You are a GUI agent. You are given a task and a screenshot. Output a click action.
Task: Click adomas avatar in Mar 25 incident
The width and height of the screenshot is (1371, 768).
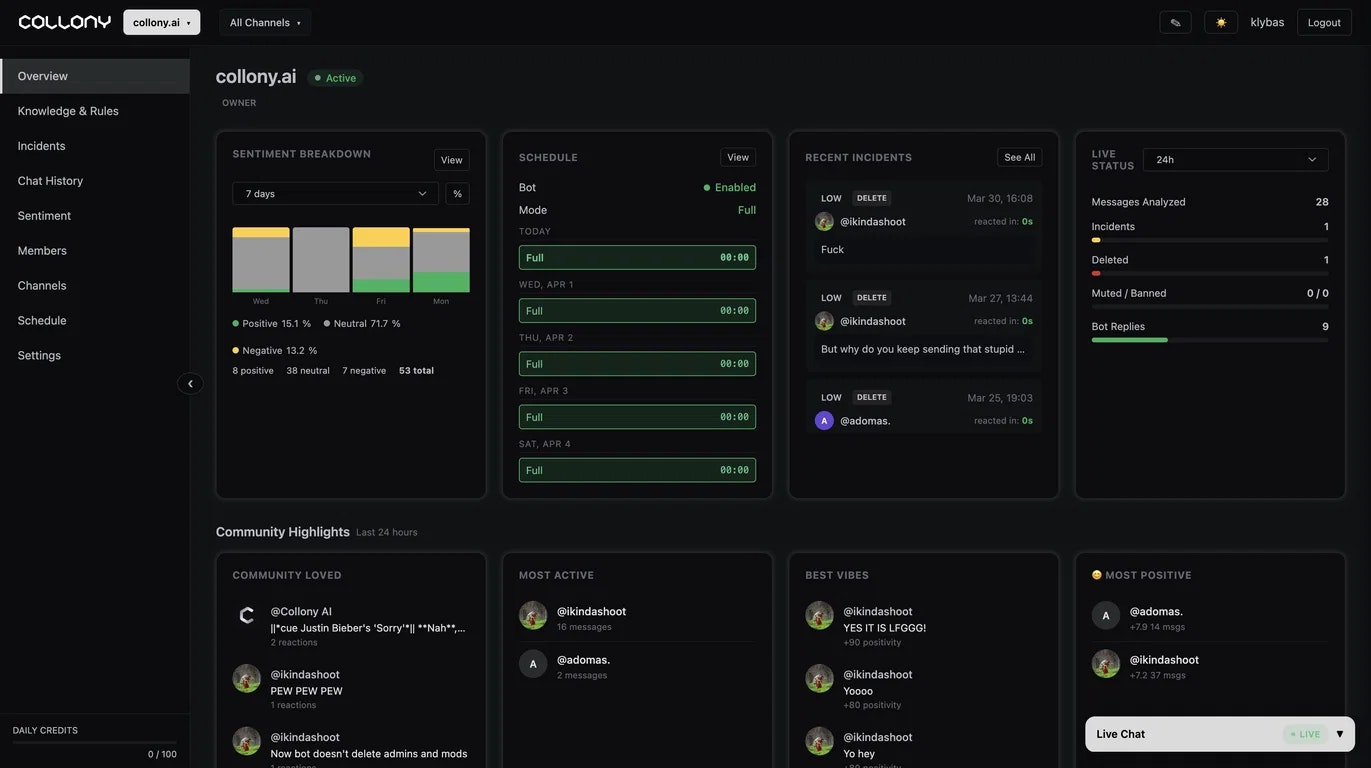824,420
